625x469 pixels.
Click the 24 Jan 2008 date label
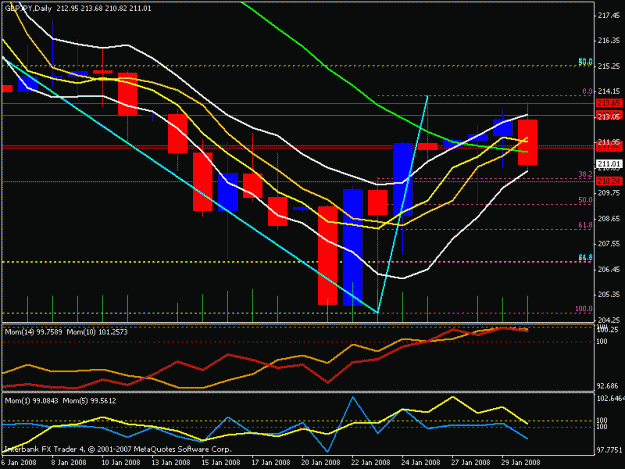pyautogui.click(x=421, y=462)
